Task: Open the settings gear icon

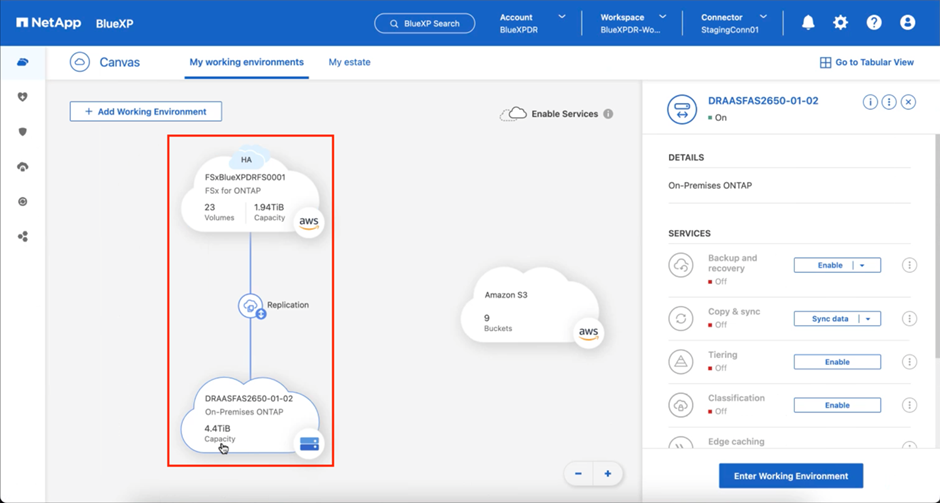Action: click(840, 23)
